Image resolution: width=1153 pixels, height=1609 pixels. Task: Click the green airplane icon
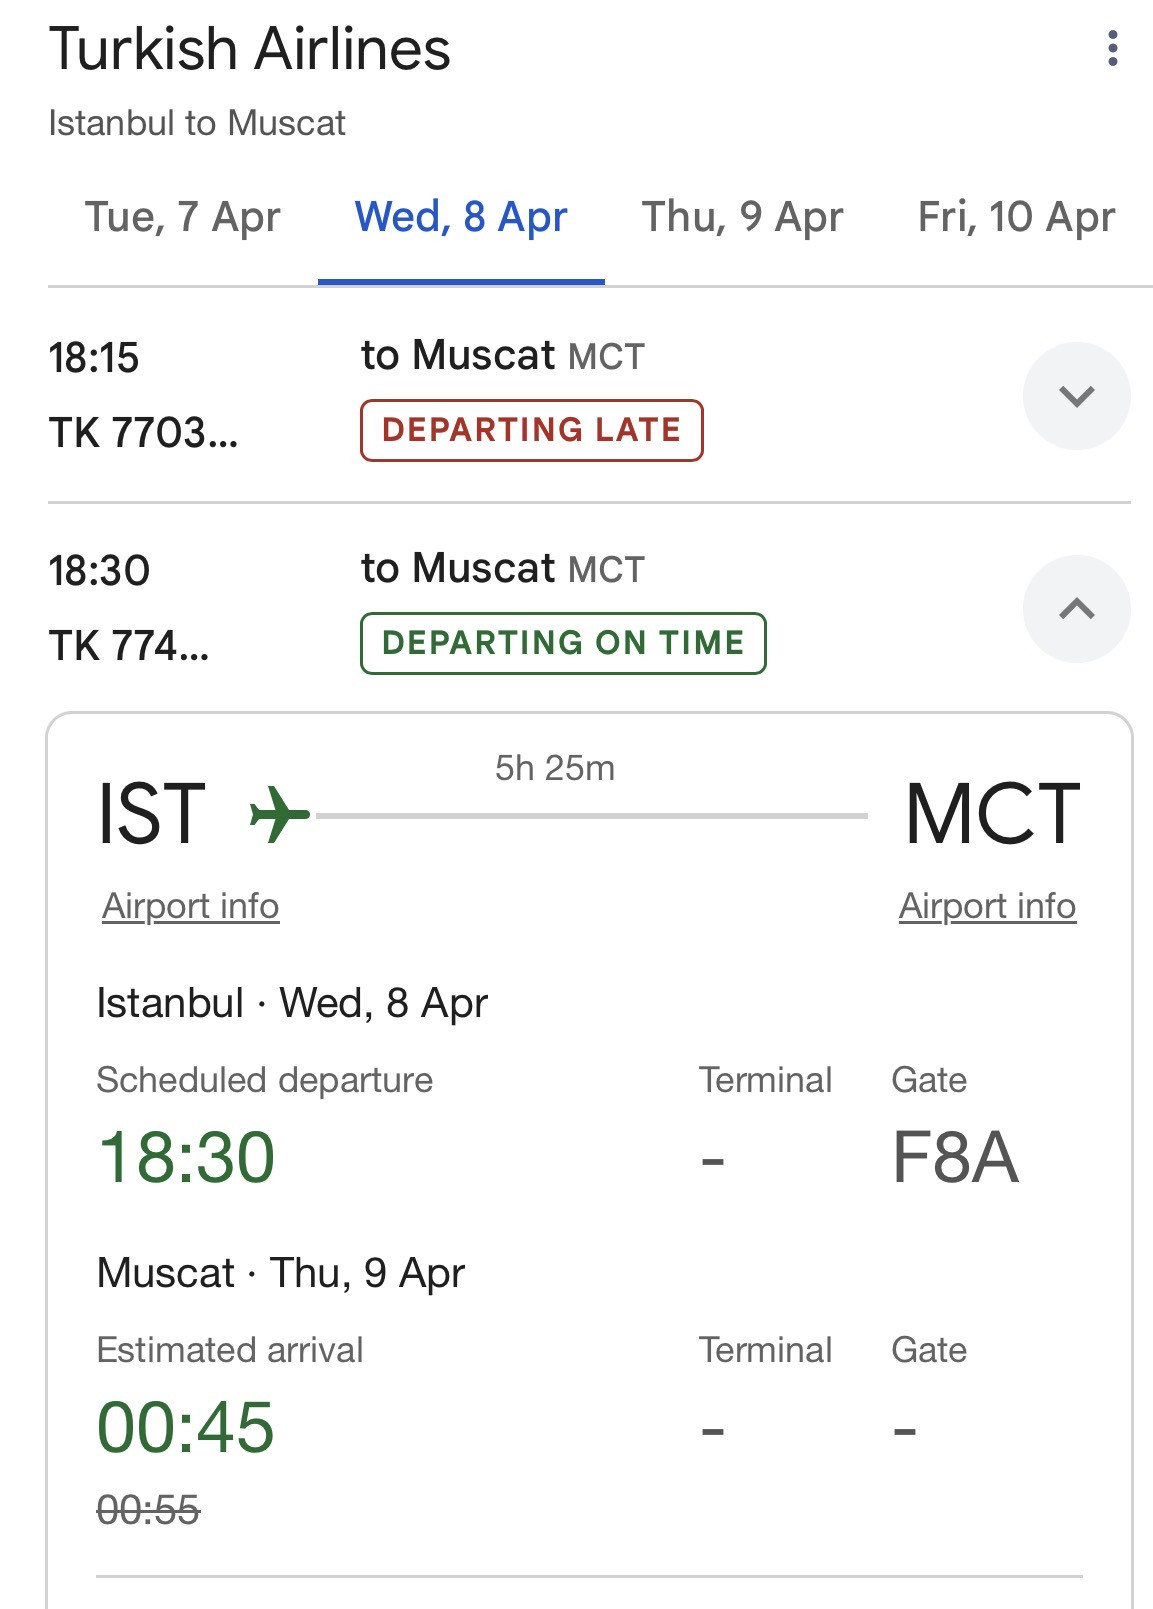pyautogui.click(x=279, y=814)
